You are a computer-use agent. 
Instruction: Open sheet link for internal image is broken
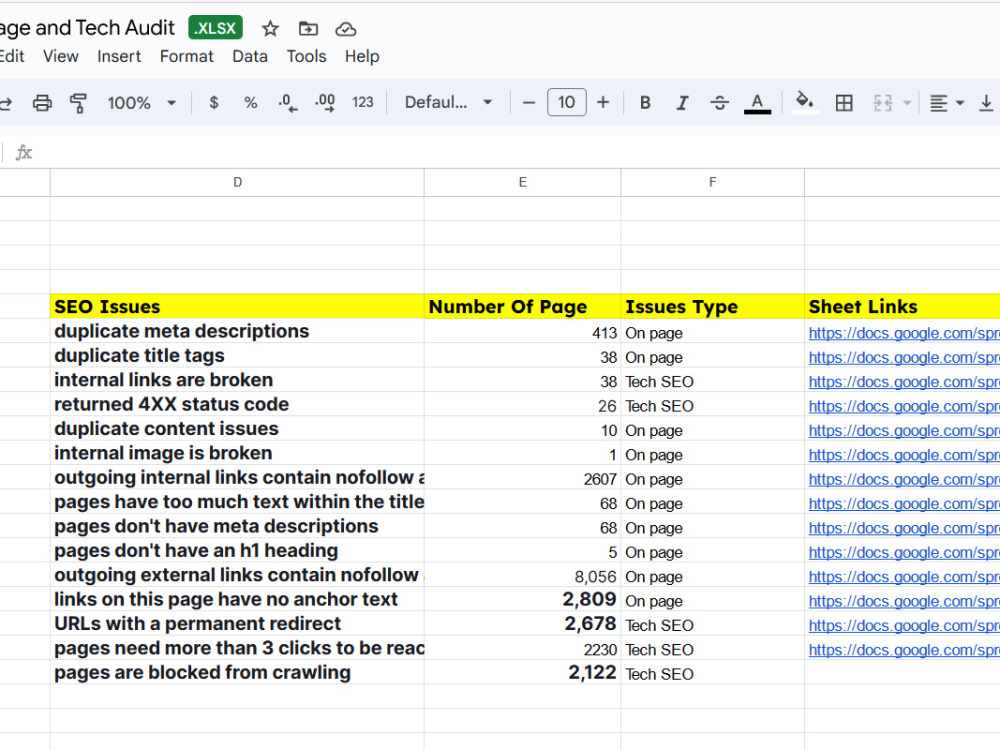click(904, 455)
